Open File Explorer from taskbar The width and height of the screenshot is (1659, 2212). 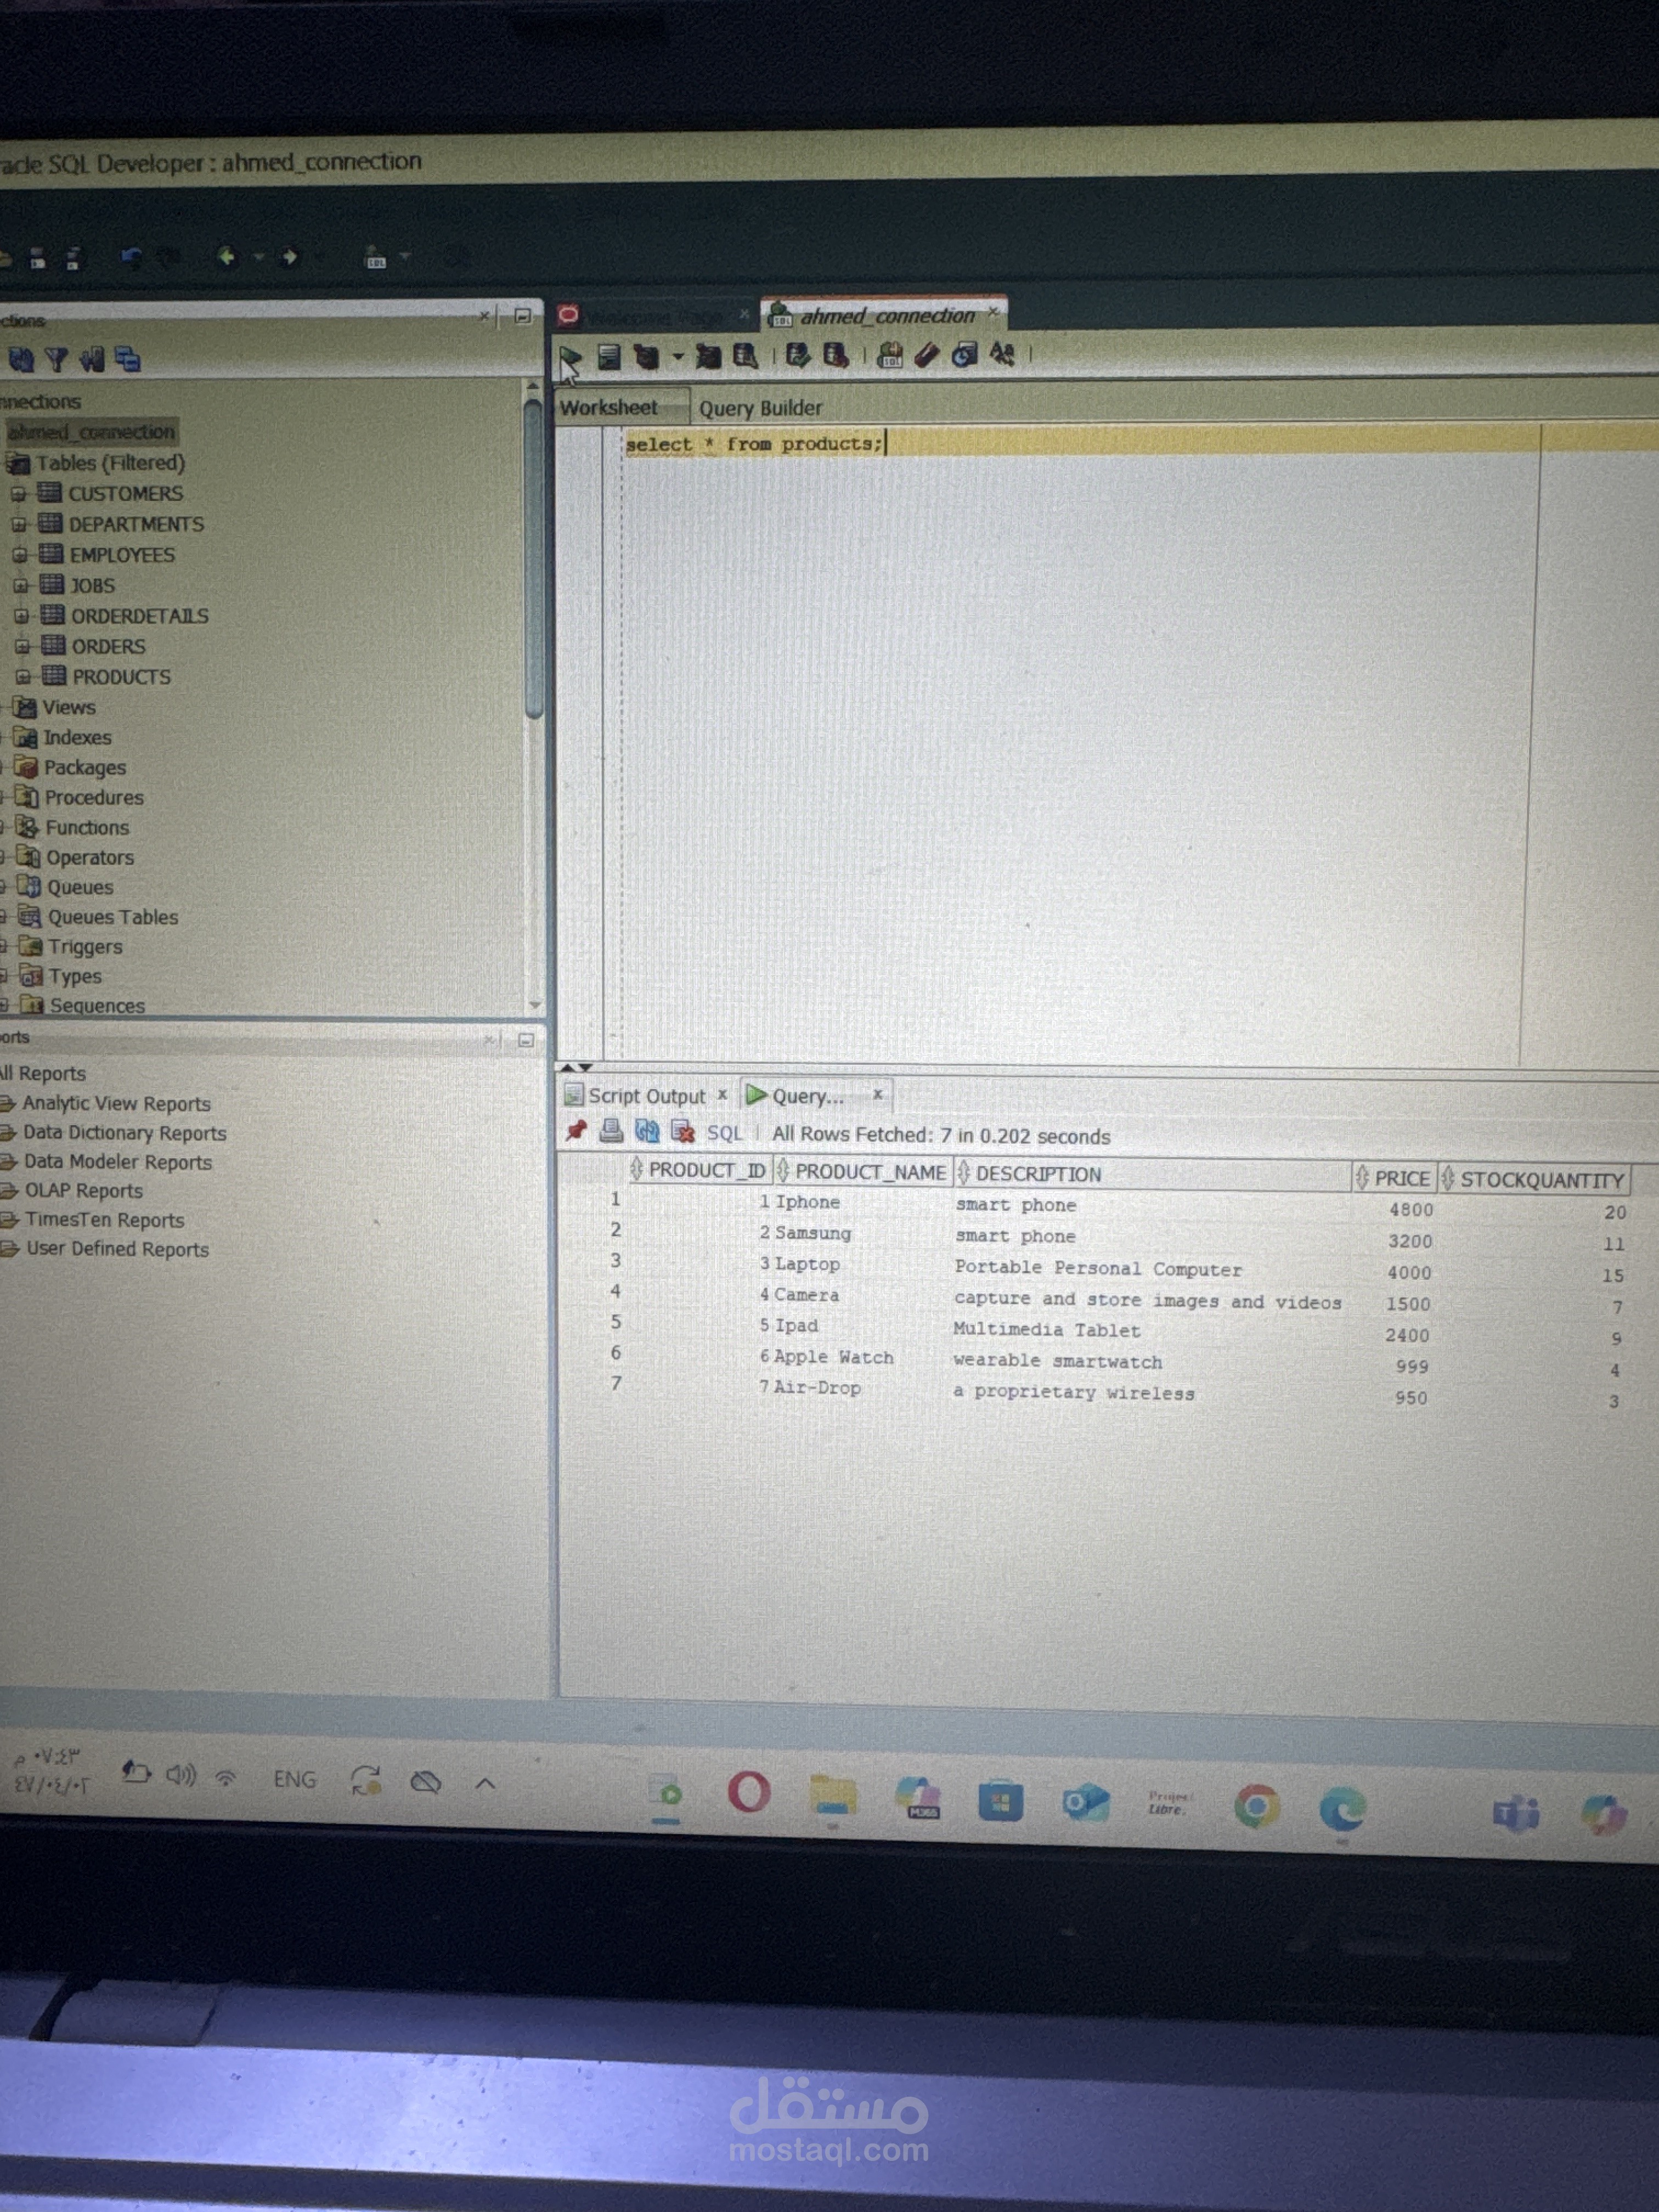point(833,1796)
